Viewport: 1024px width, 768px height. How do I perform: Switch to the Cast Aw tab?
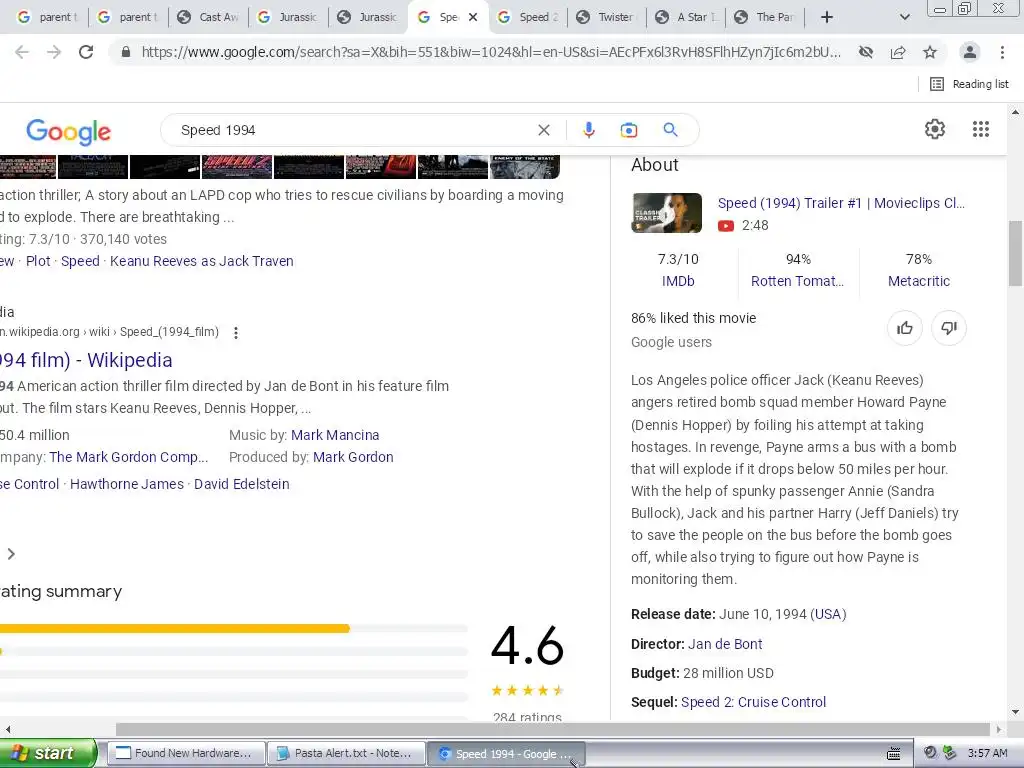click(209, 17)
